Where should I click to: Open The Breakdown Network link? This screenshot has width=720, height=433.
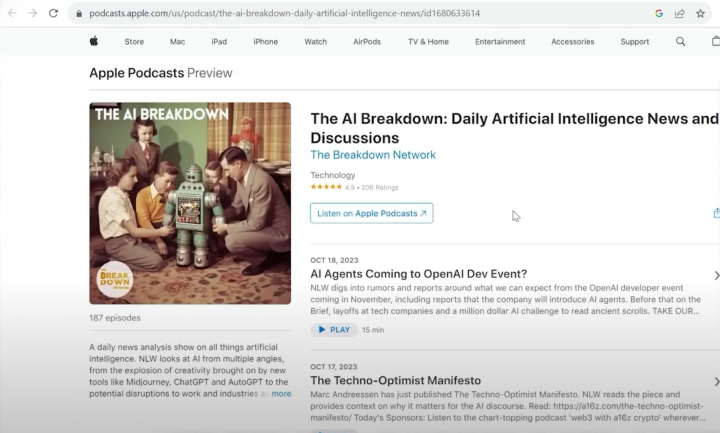pos(373,155)
